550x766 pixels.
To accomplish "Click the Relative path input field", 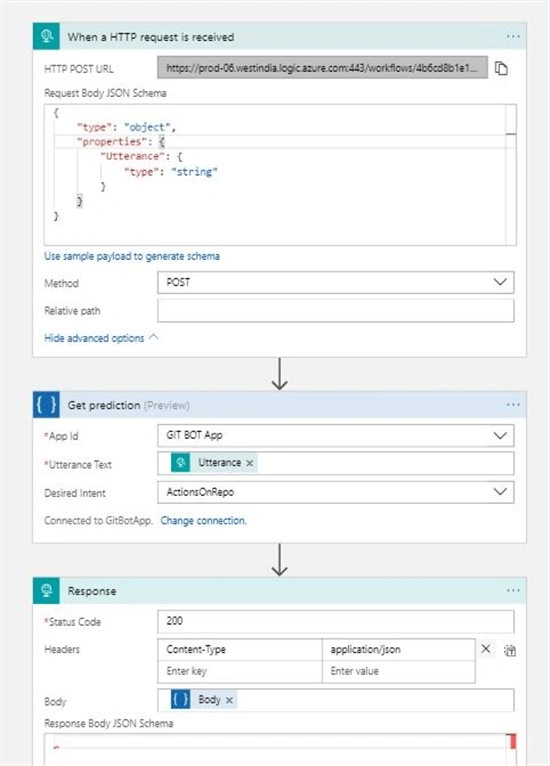I will (336, 311).
